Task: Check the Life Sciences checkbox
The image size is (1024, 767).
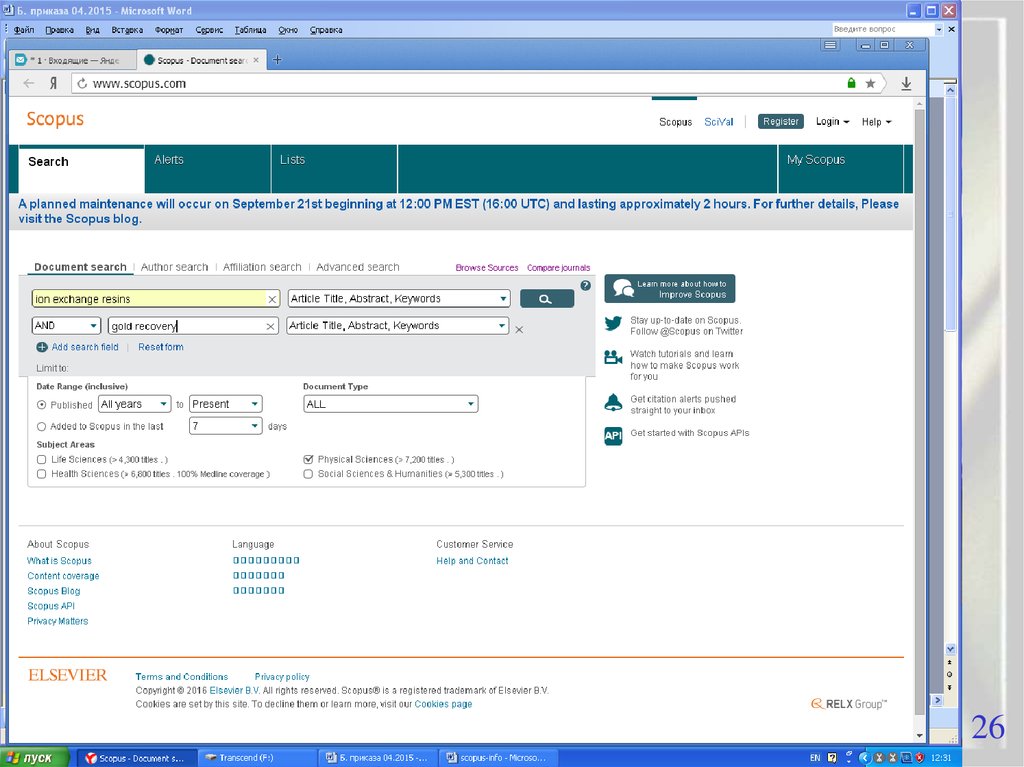Action: [42, 460]
